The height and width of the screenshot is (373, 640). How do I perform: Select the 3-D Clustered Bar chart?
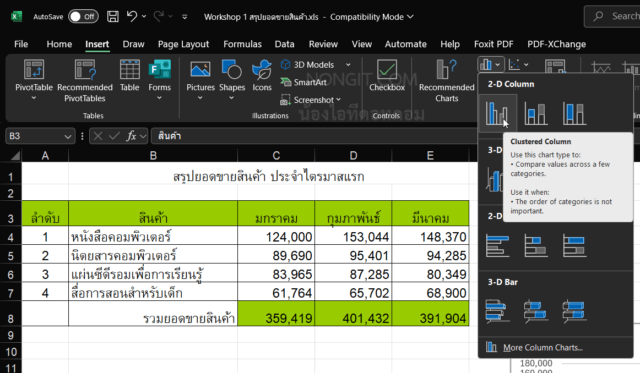(498, 311)
